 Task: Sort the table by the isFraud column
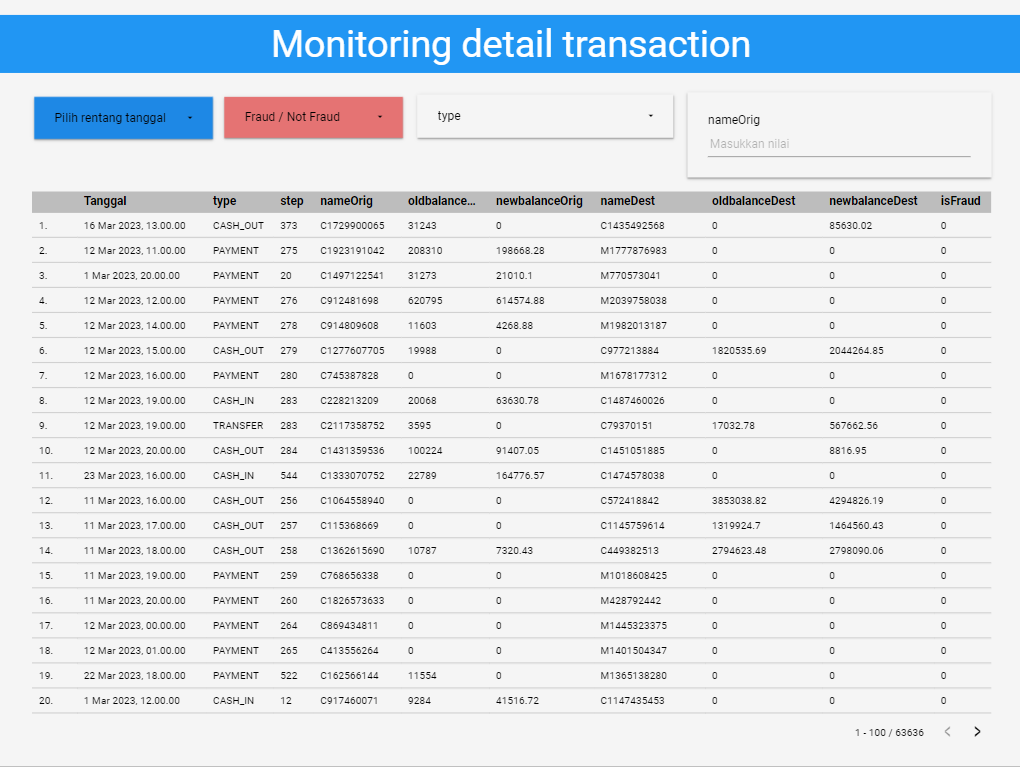coord(959,201)
